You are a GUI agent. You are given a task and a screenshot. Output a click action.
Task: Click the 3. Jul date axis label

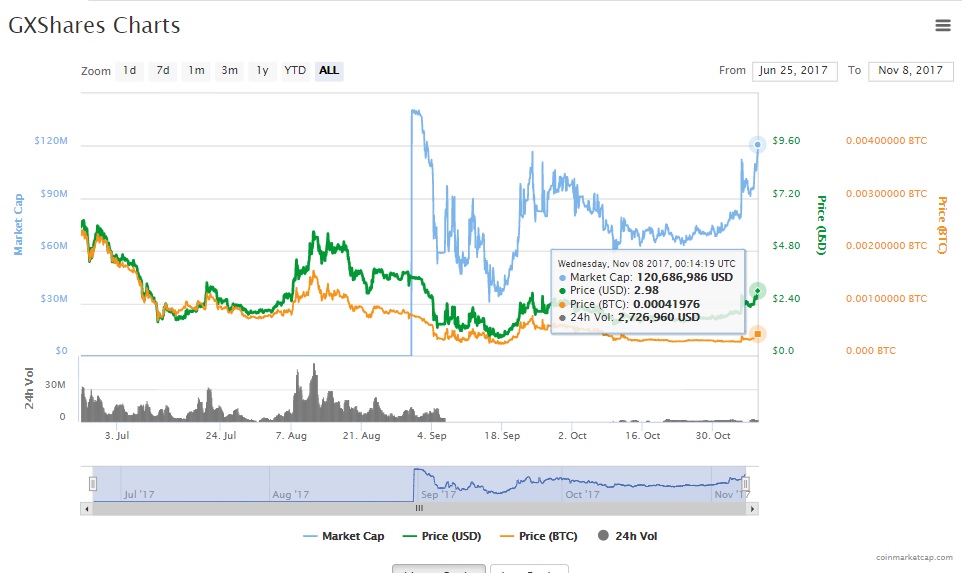117,435
